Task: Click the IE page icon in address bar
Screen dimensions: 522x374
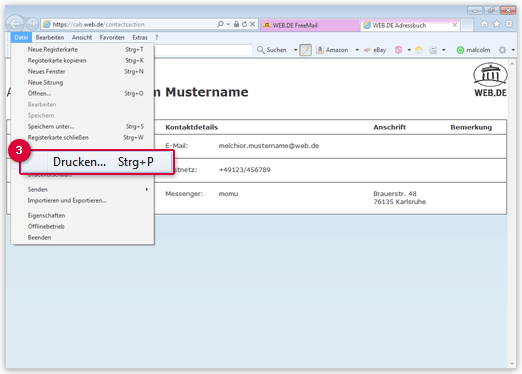Action: [x=47, y=24]
